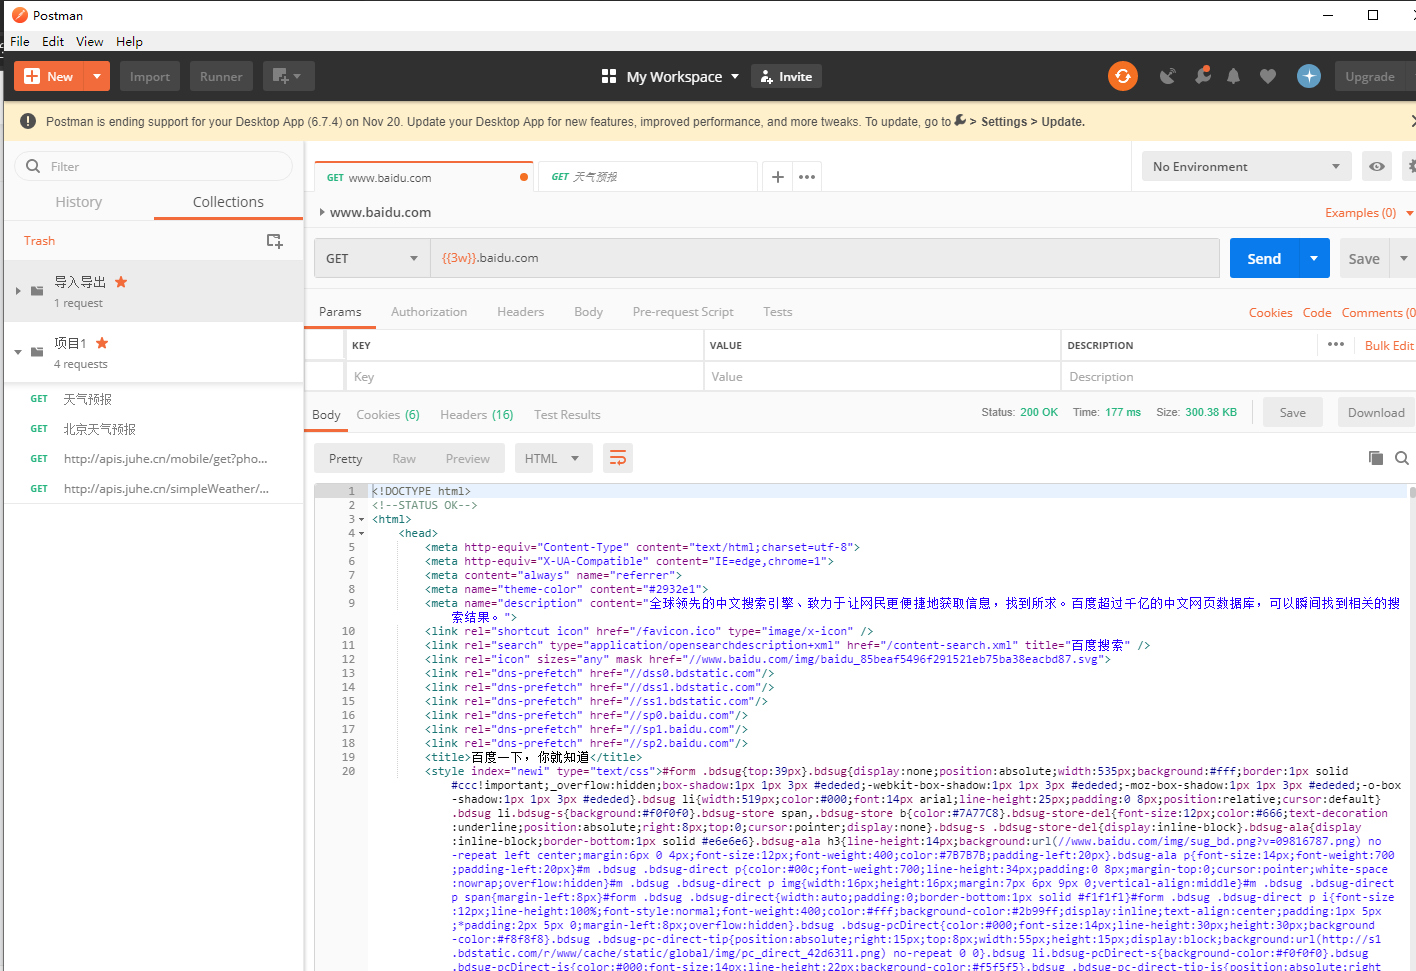Click Bulk Edit link
The height and width of the screenshot is (971, 1416).
[1389, 345]
